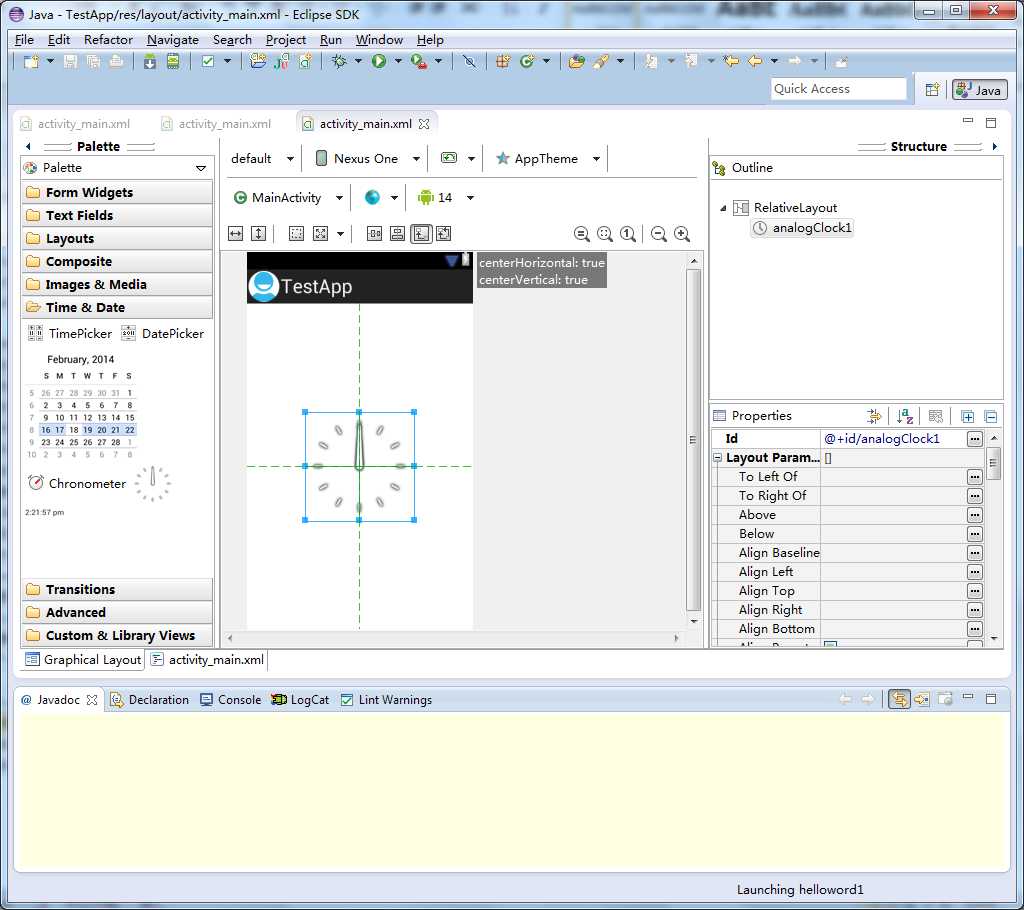Screen dimensions: 1024x910
Task: Click the Debug bug icon
Action: tap(339, 61)
